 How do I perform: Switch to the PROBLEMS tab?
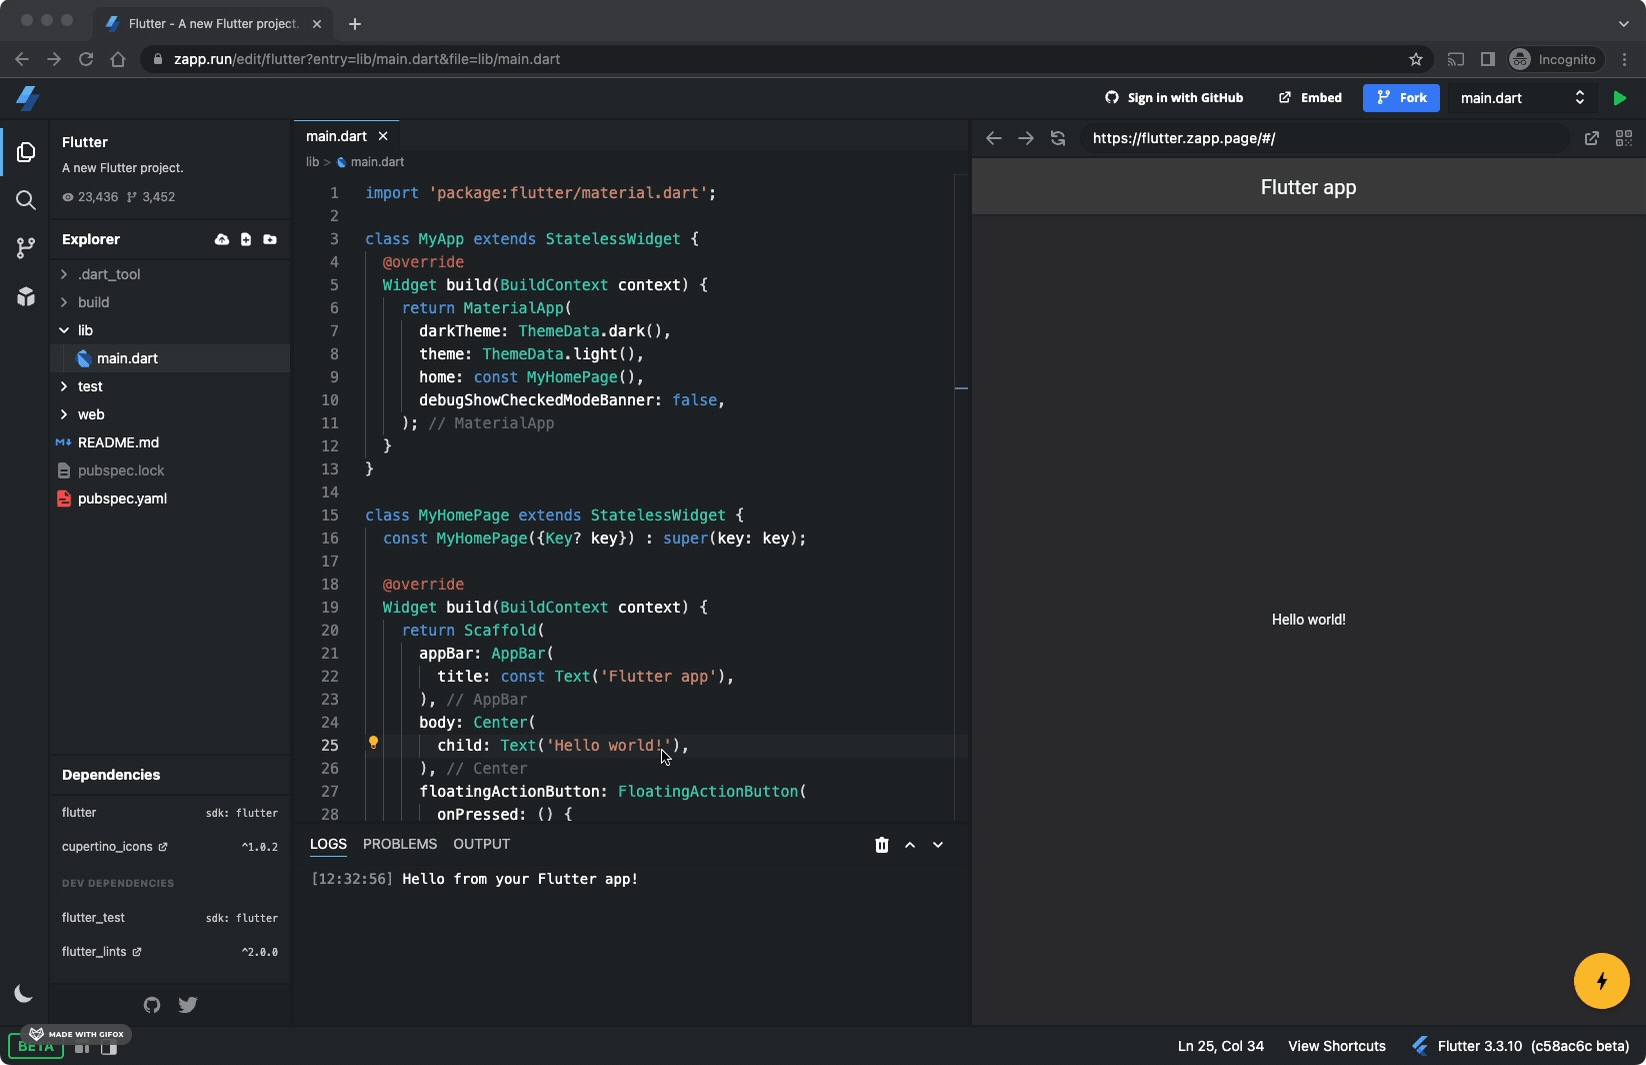tap(400, 844)
